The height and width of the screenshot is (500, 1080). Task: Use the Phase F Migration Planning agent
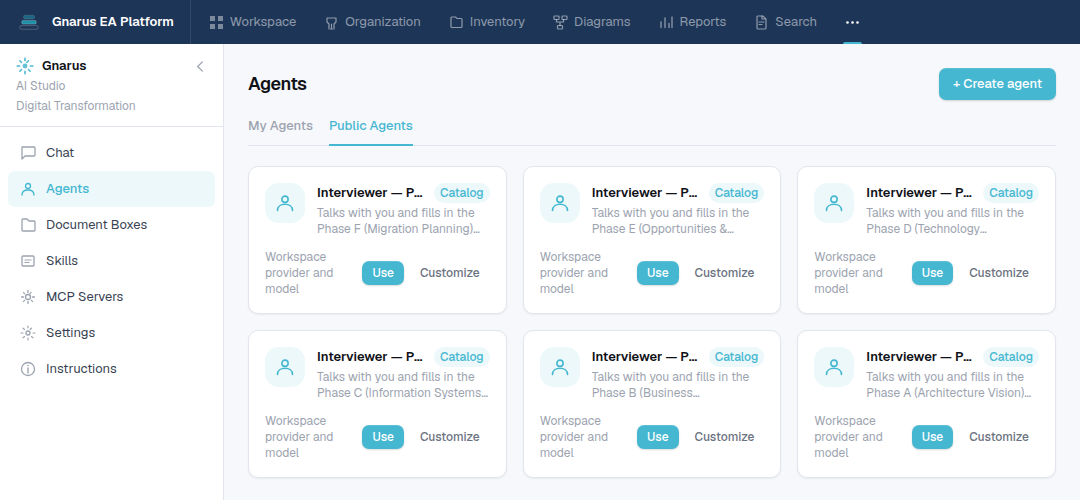[383, 273]
